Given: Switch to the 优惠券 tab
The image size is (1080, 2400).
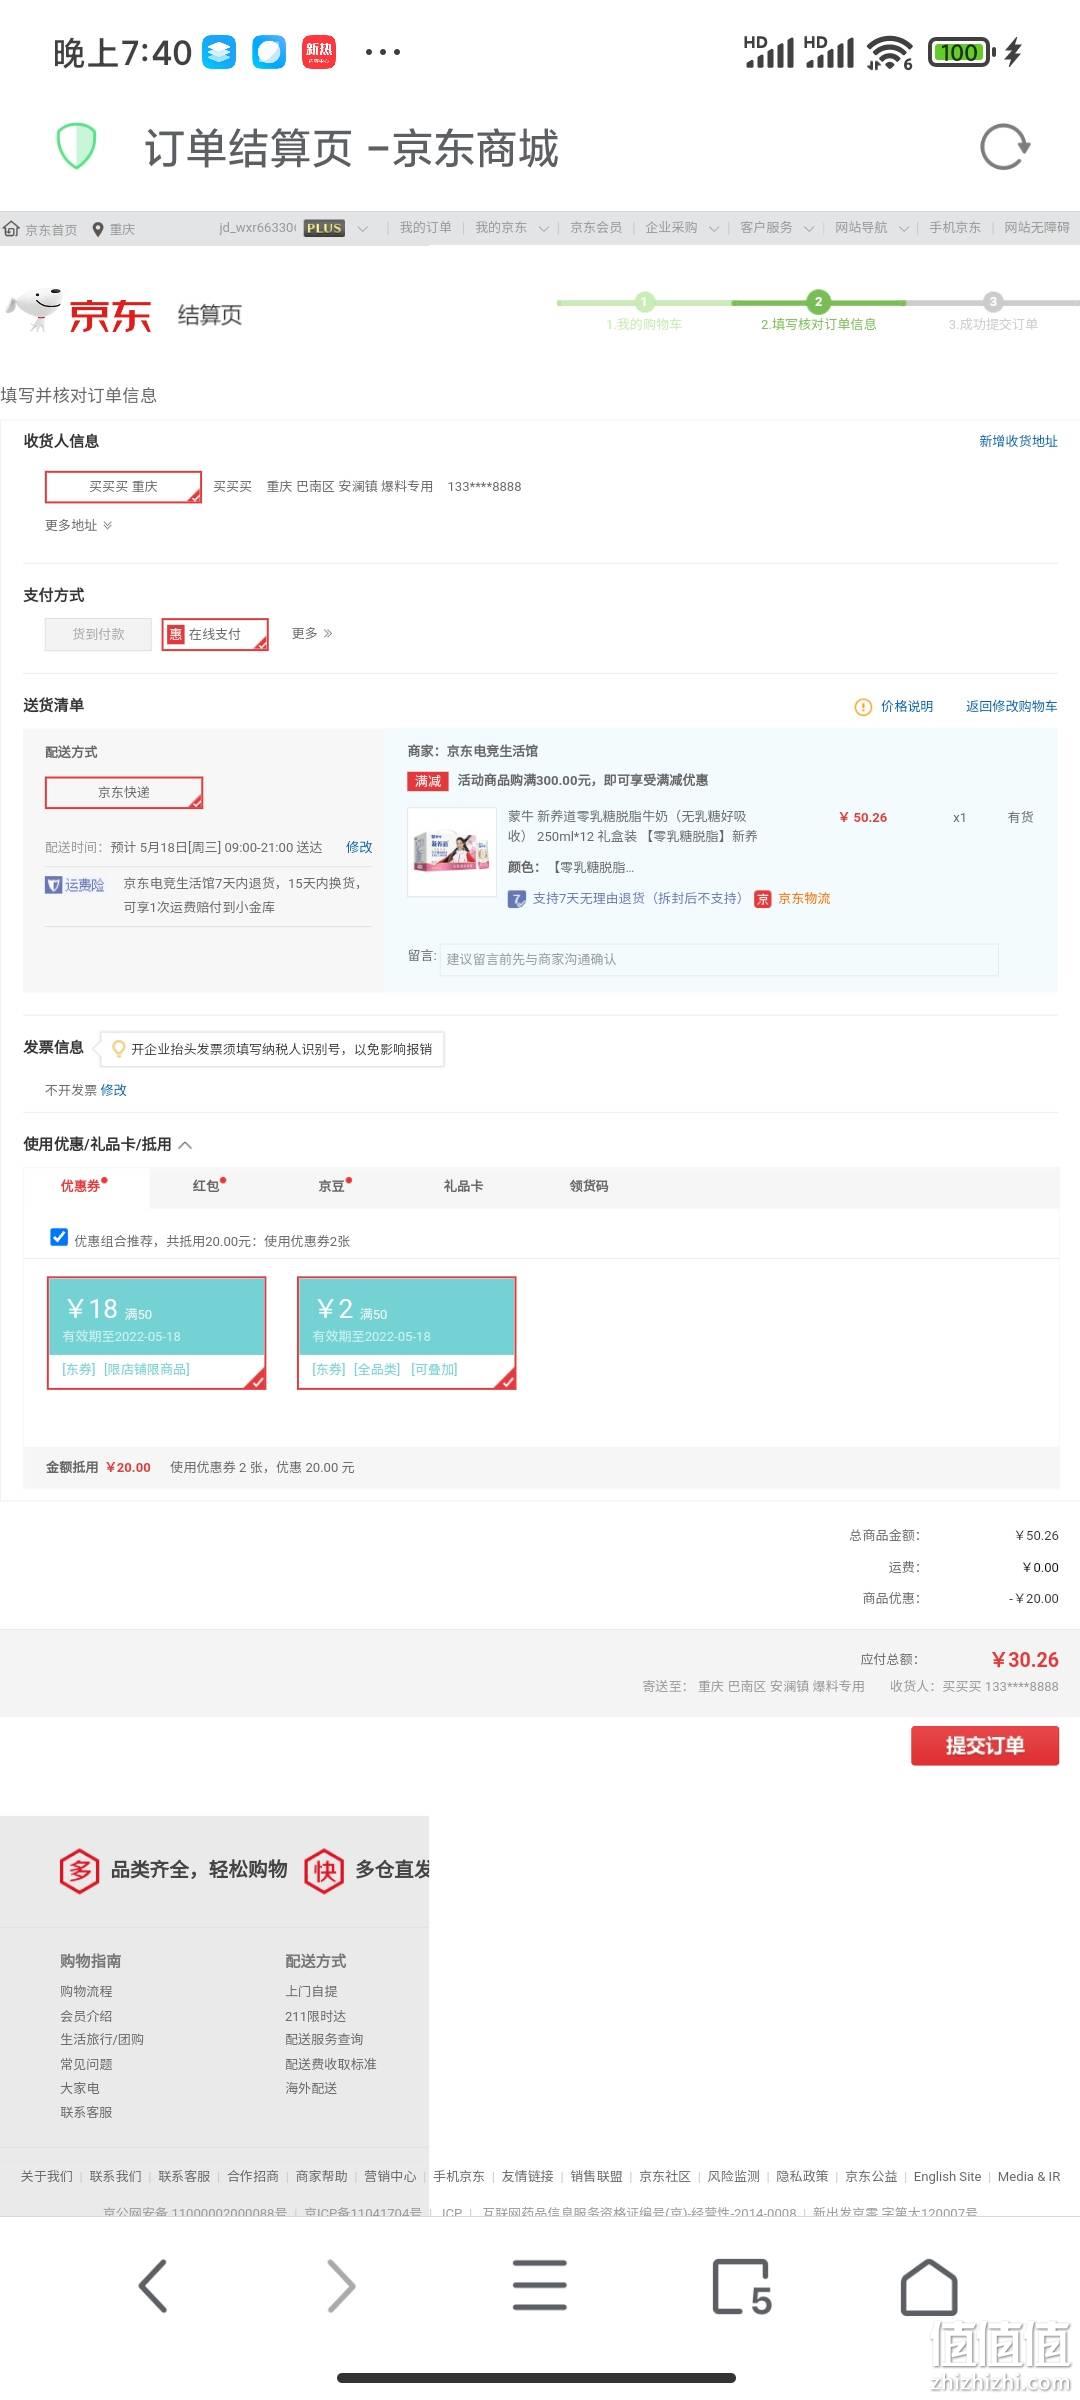Looking at the screenshot, I should [x=86, y=1186].
